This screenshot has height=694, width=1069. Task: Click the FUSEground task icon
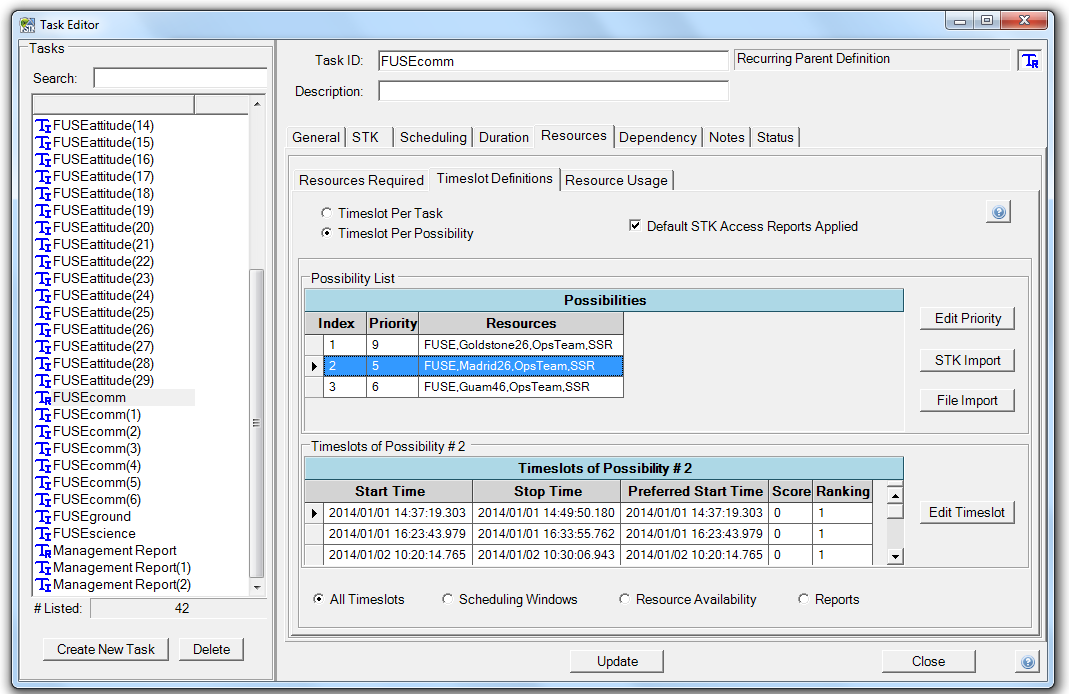point(43,517)
